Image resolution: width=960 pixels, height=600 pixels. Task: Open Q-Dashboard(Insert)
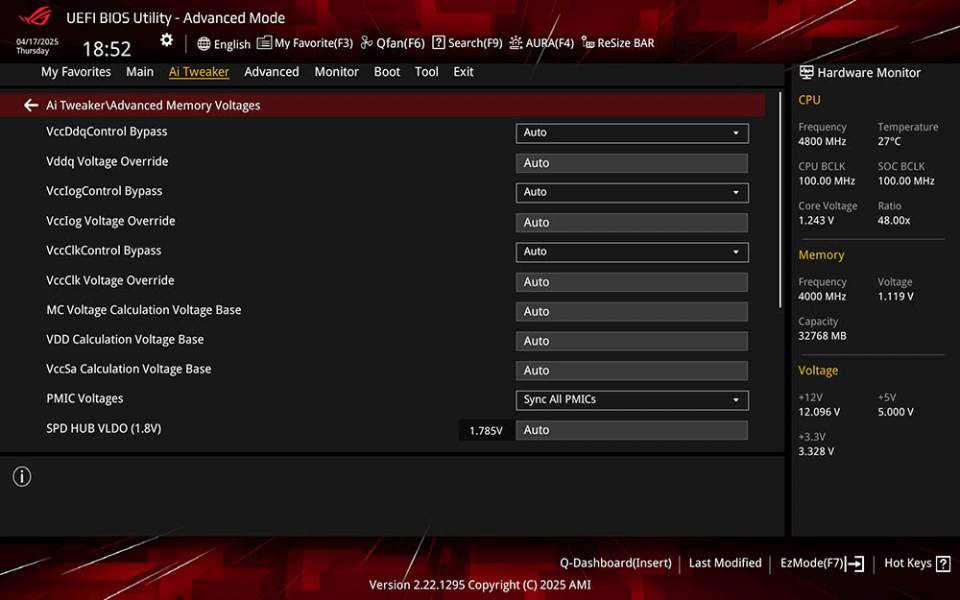click(615, 563)
